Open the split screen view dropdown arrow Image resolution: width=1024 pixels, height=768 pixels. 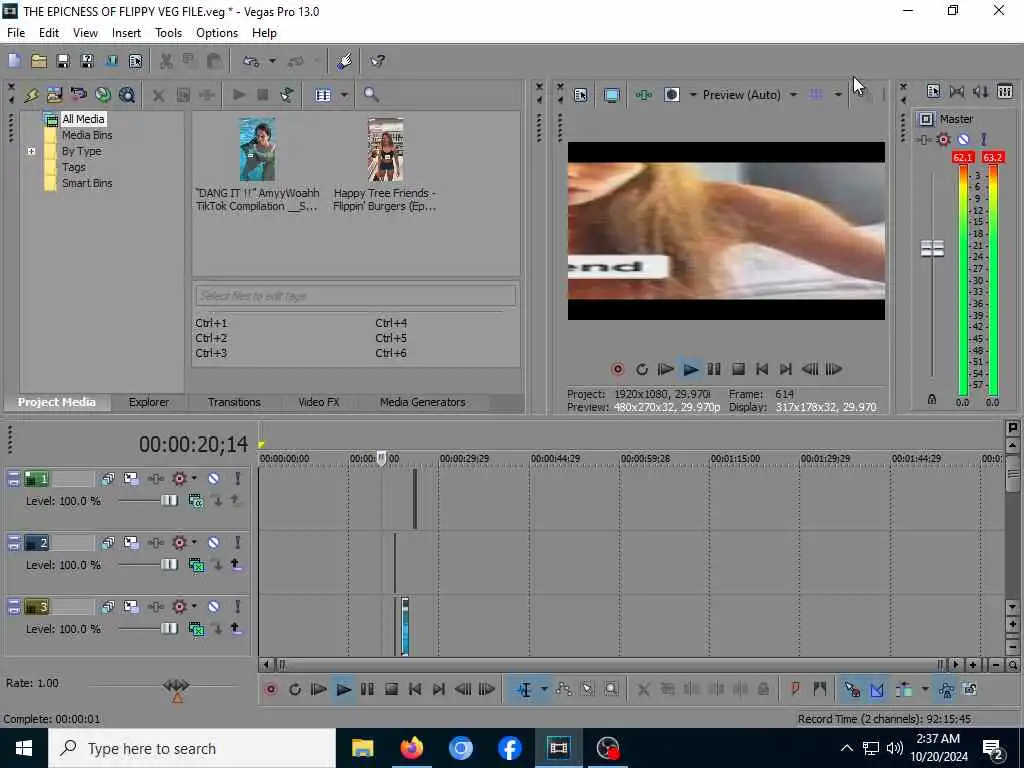tap(693, 95)
